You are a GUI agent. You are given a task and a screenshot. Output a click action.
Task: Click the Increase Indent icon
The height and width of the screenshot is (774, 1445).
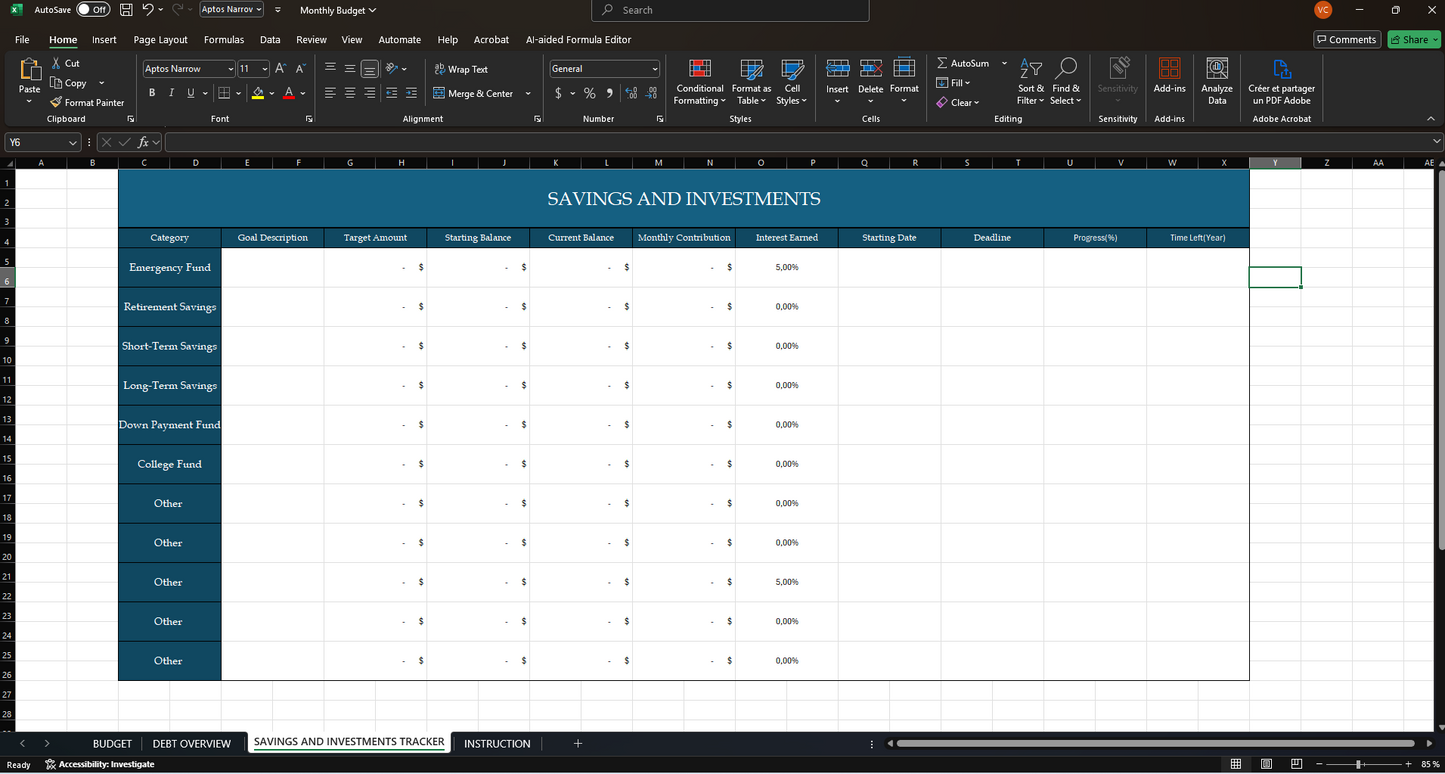pos(412,93)
